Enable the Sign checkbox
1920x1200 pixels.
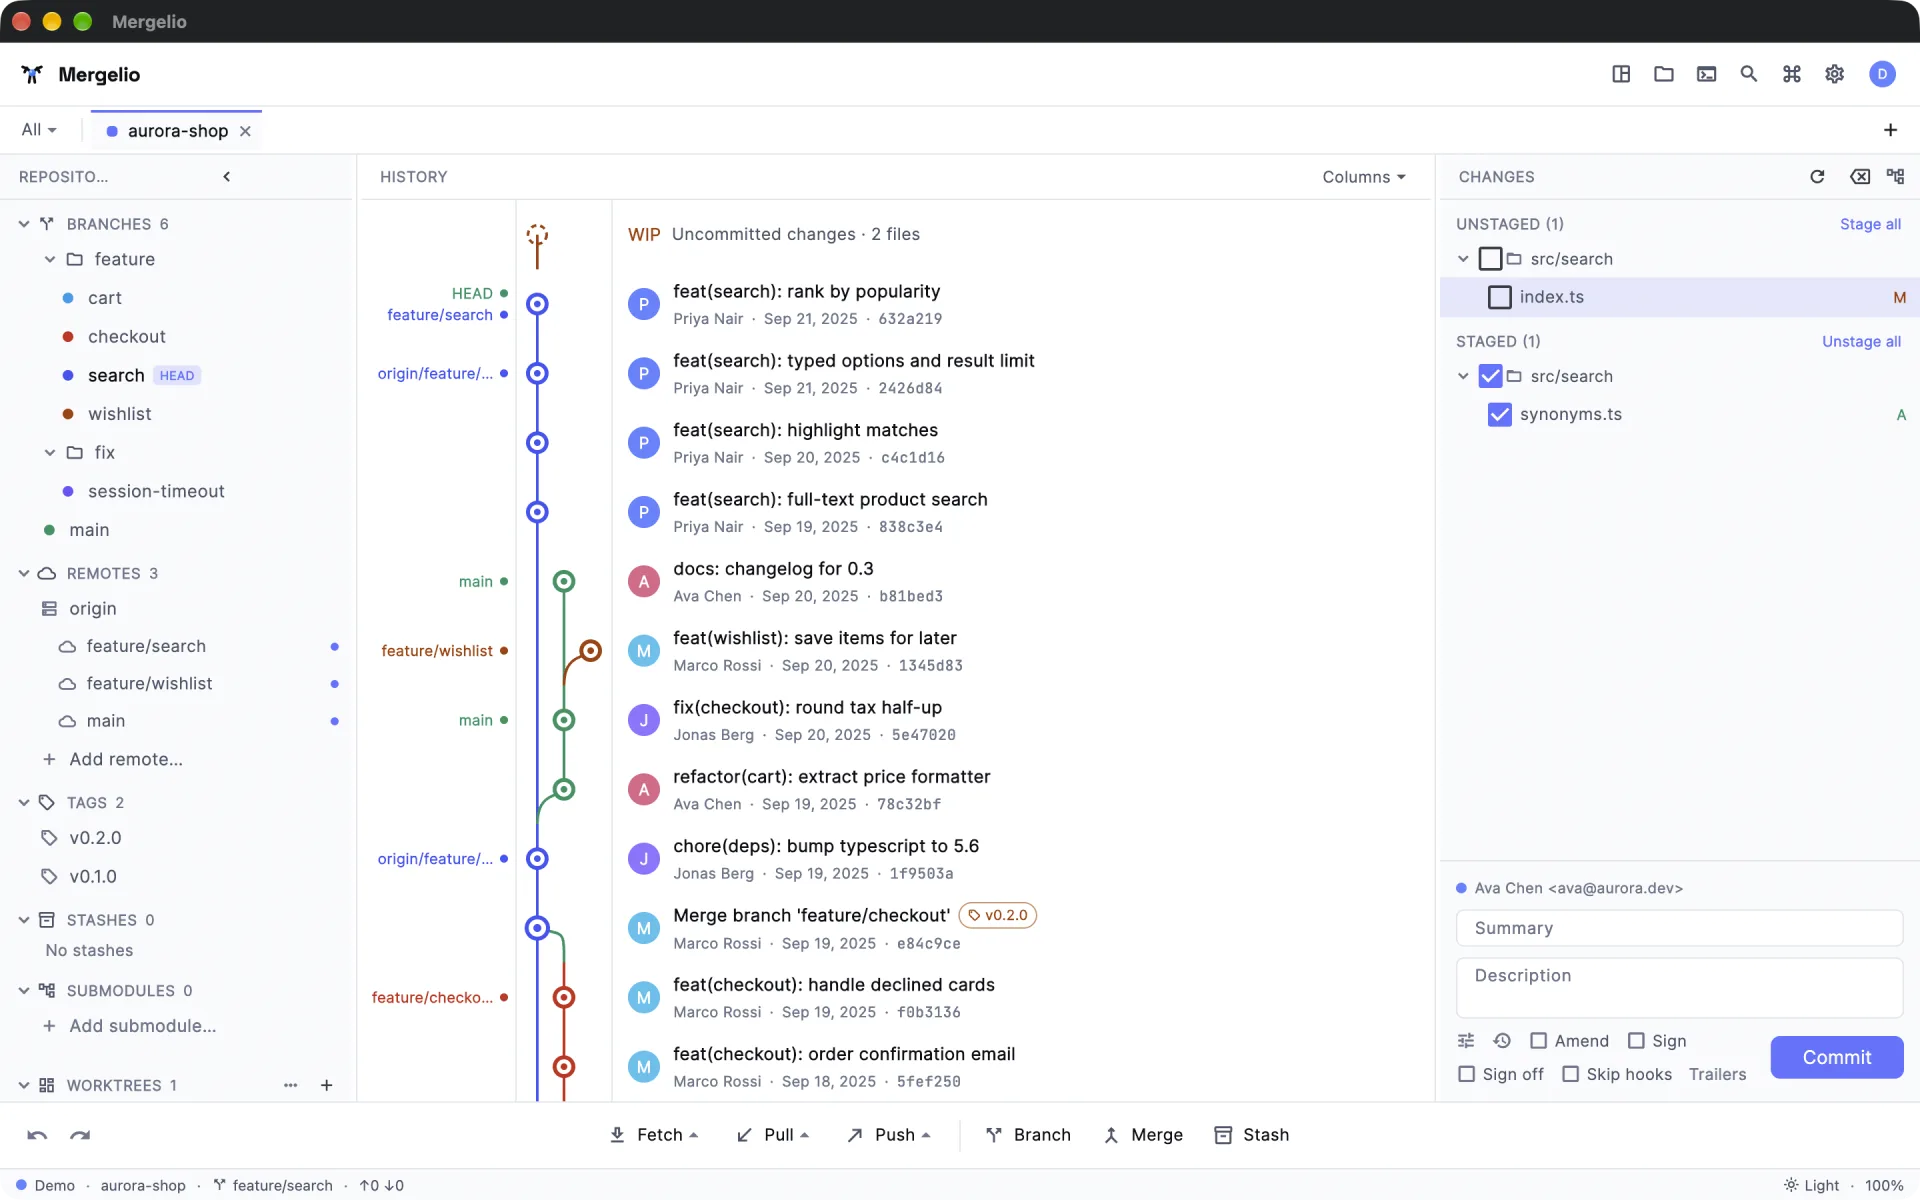[x=1636, y=1041]
